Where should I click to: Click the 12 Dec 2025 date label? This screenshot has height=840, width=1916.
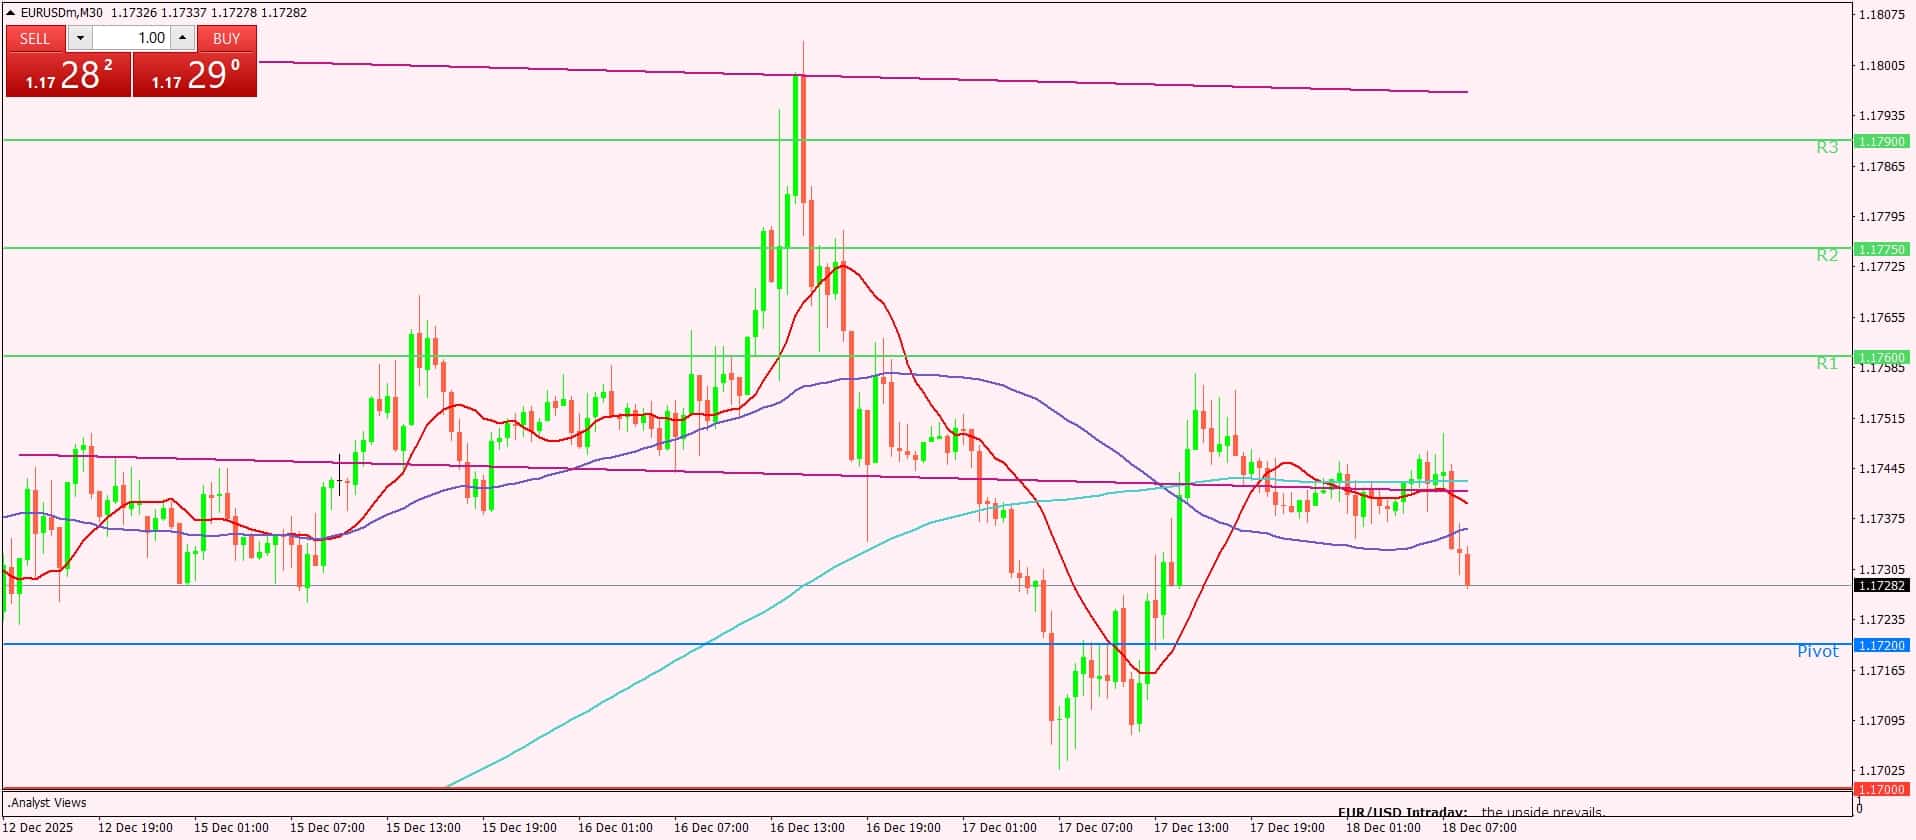click(x=37, y=828)
